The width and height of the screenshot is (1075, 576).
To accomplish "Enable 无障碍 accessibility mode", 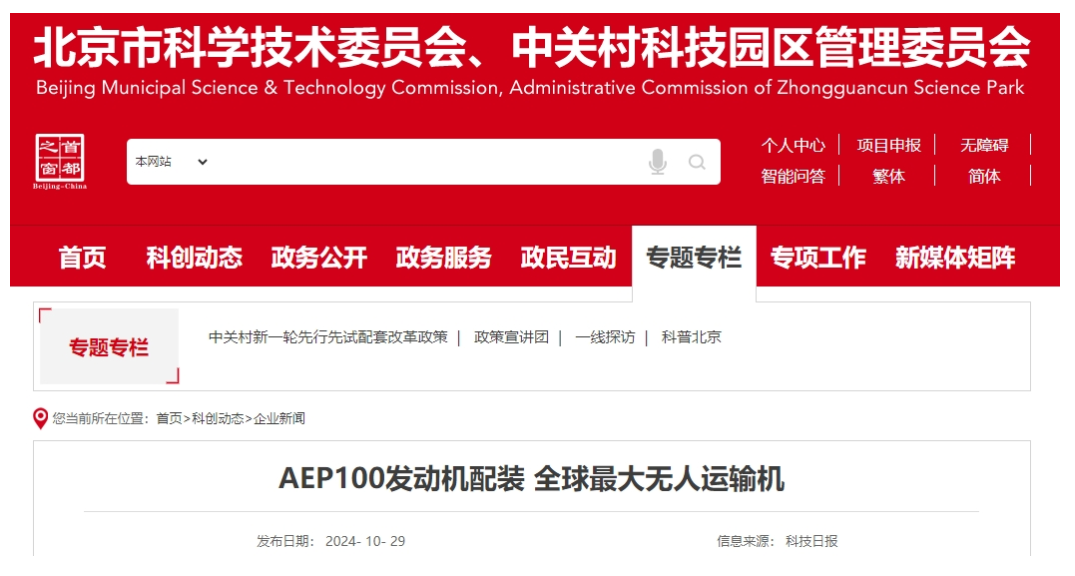I will [984, 145].
